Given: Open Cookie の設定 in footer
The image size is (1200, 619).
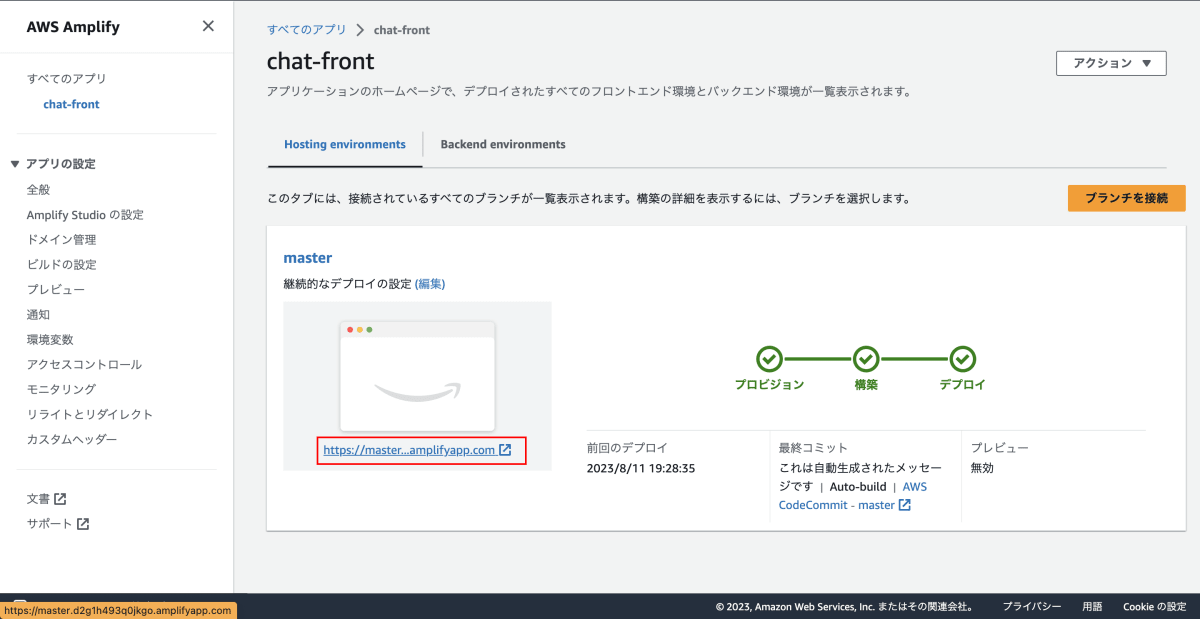Looking at the screenshot, I should pos(1154,606).
